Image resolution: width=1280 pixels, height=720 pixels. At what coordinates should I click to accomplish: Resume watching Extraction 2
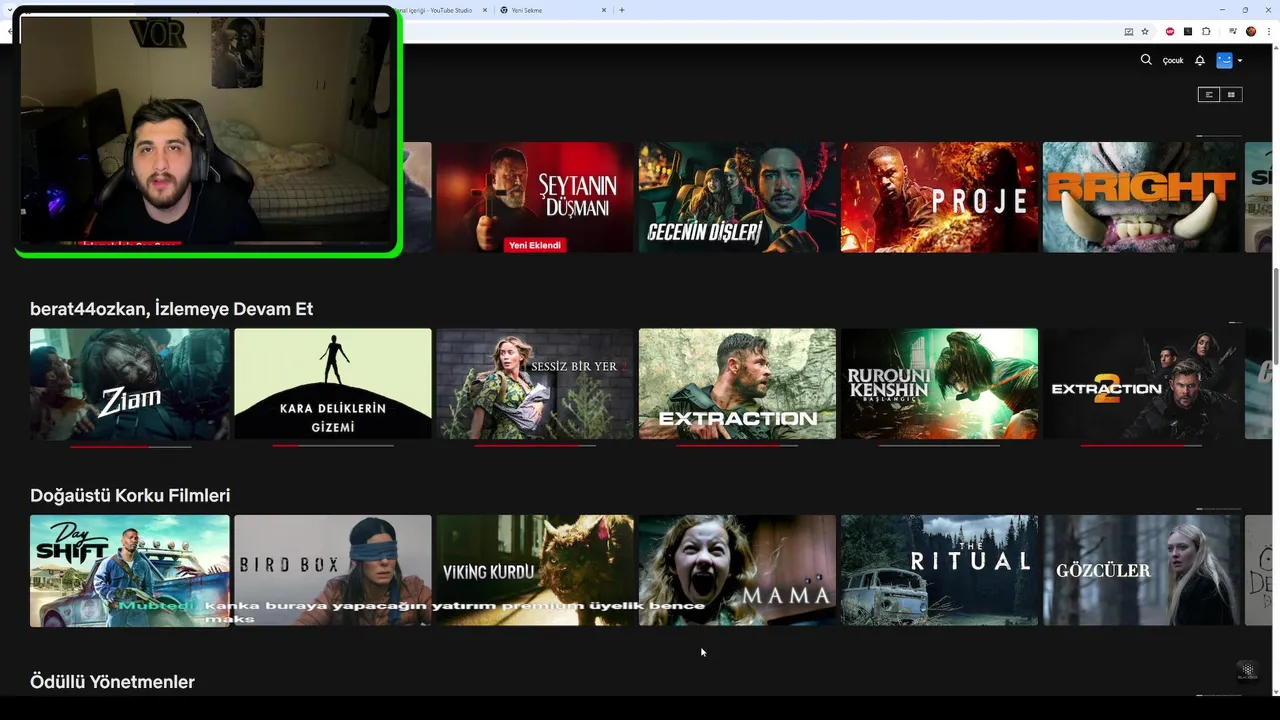[1141, 383]
